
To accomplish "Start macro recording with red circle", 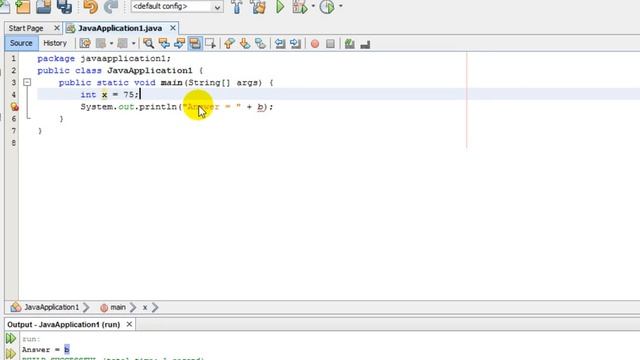I will [x=315, y=44].
